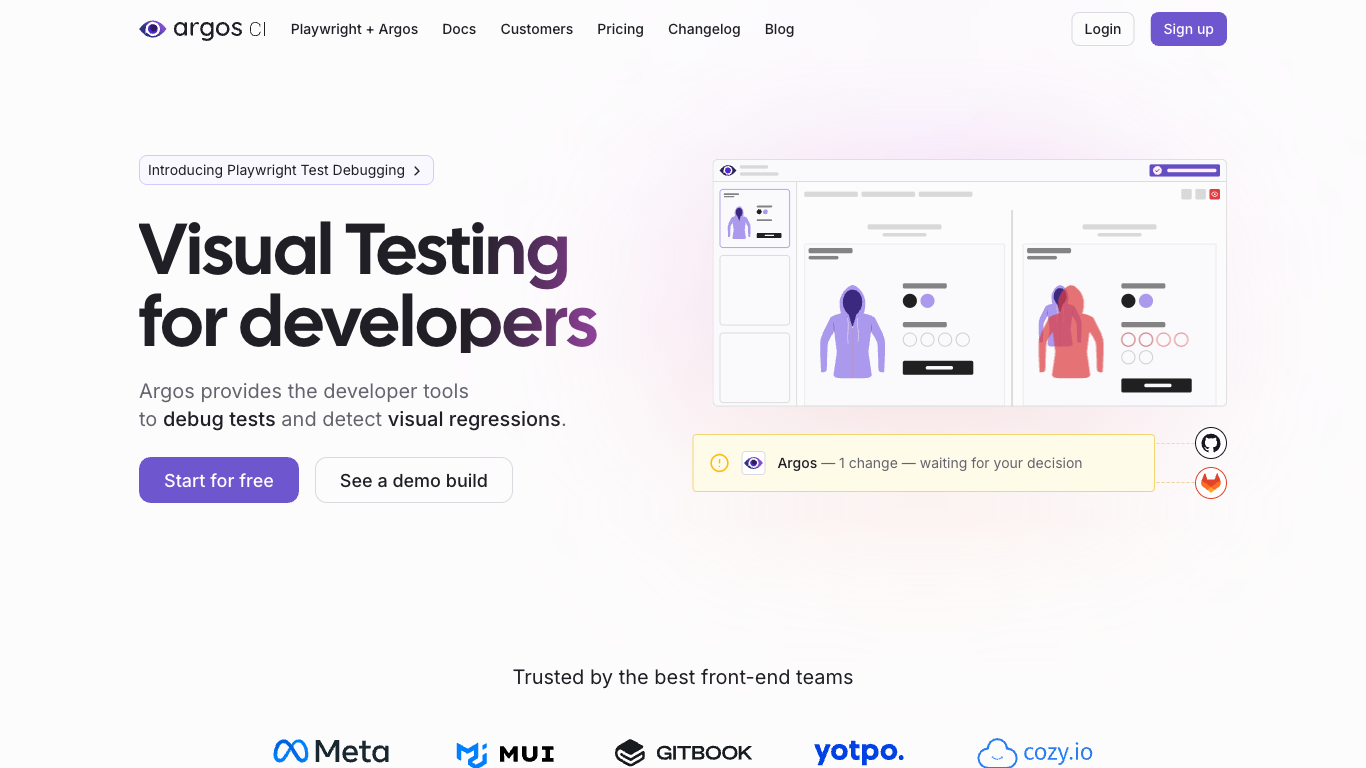Select the black color swatch on the left hoodie card

point(910,301)
